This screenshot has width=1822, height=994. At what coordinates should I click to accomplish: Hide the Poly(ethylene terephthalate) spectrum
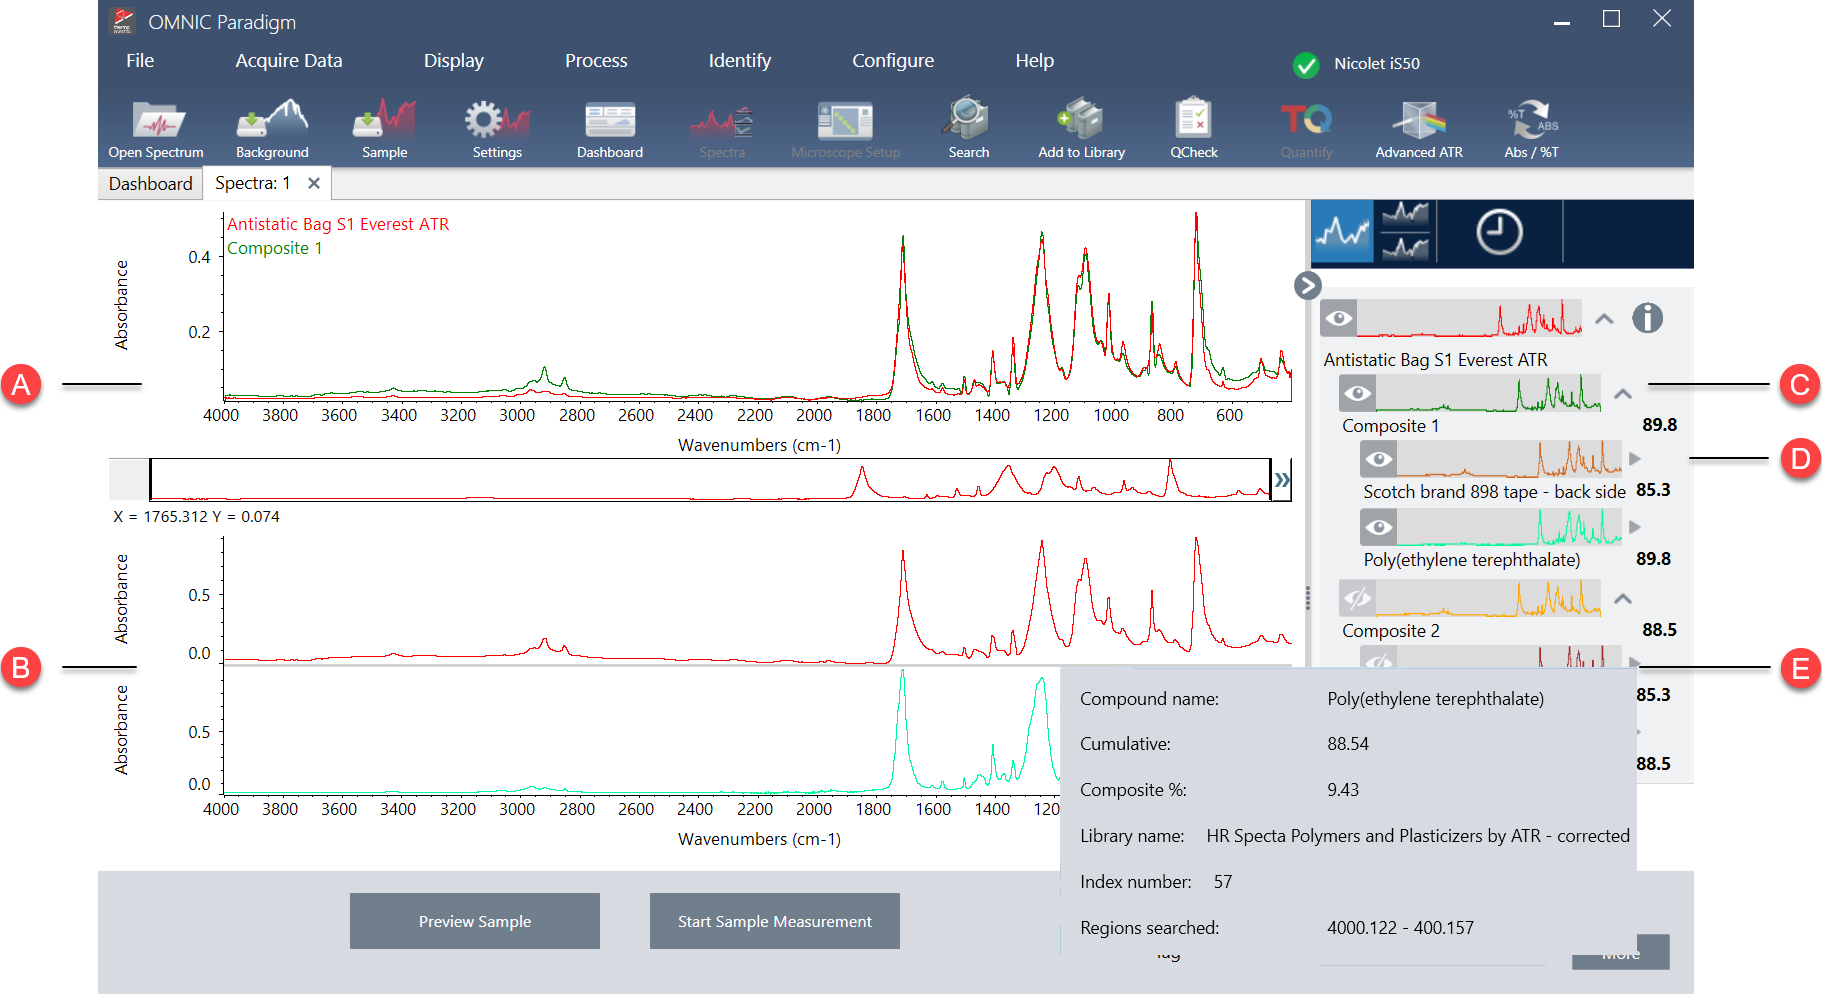[x=1379, y=527]
